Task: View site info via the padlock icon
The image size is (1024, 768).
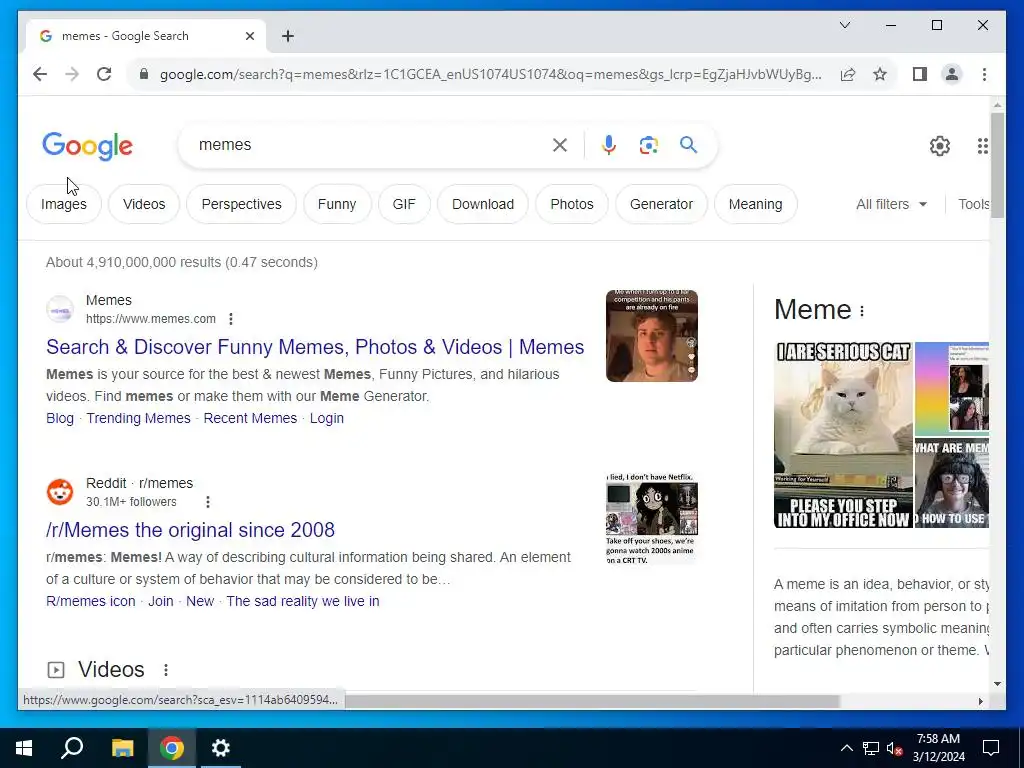Action: 144,74
